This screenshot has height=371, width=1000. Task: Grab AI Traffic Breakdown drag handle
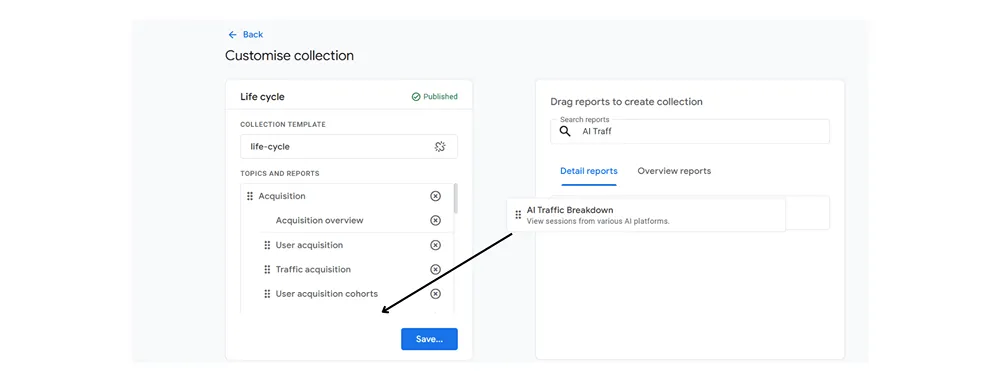[x=518, y=215]
